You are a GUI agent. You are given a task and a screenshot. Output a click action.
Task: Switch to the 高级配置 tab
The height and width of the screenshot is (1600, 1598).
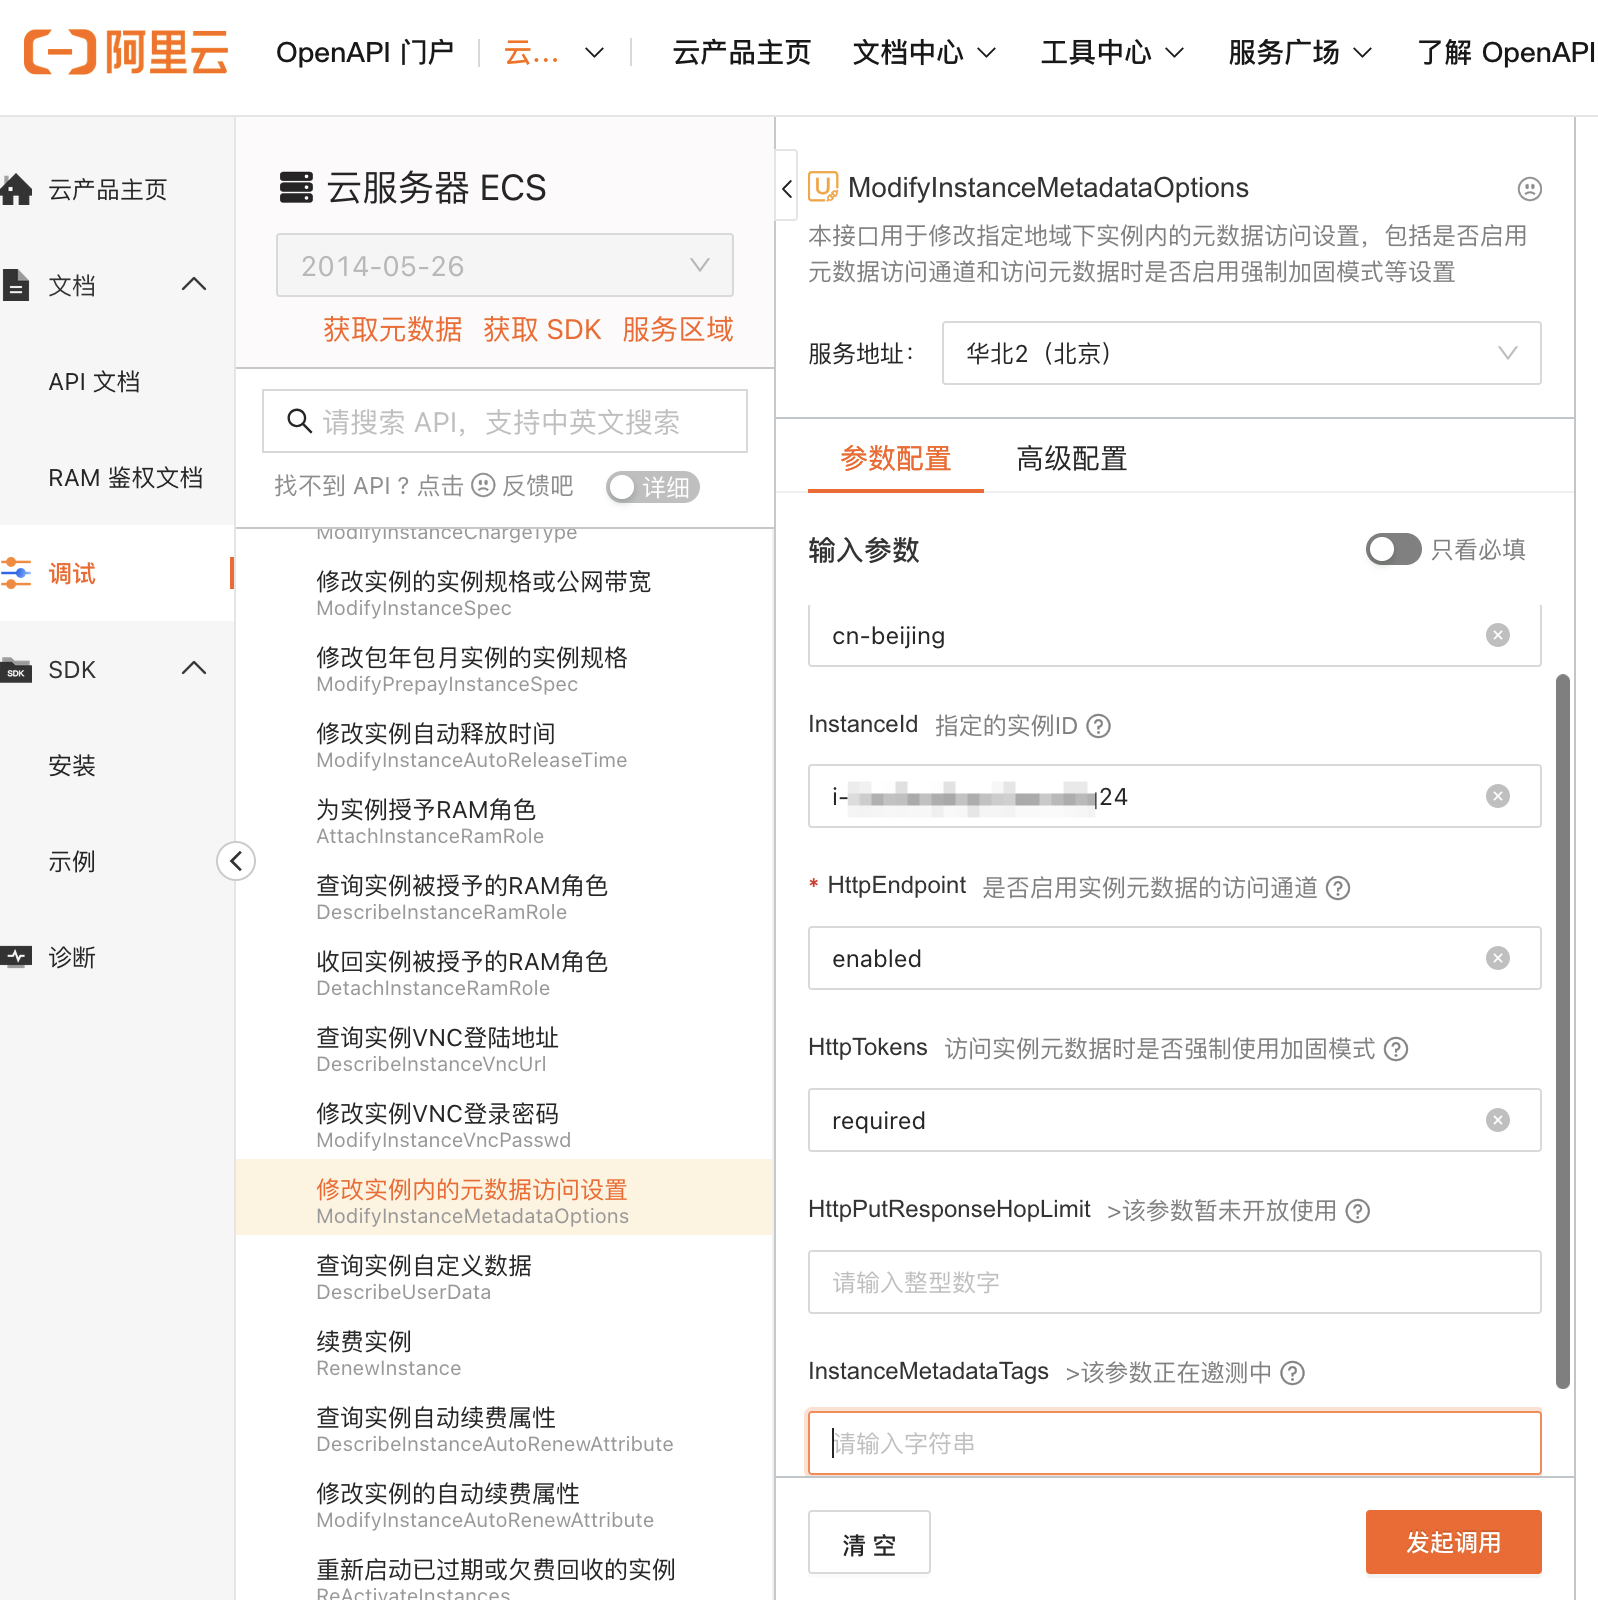1071,459
